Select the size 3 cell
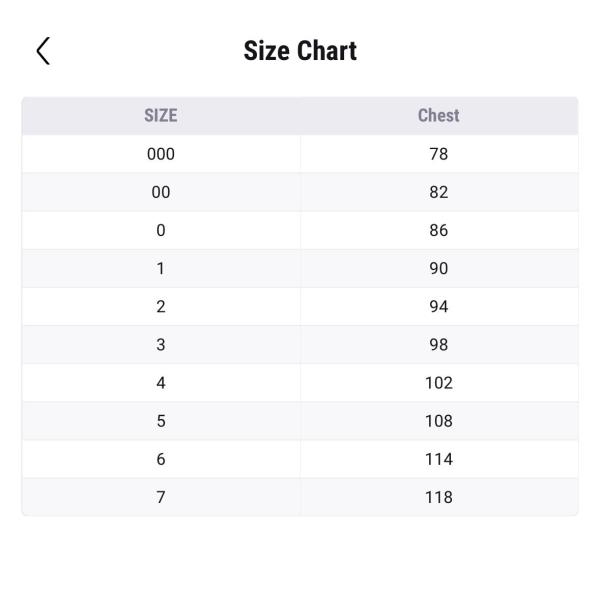Screen dimensions: 600x593 point(160,345)
